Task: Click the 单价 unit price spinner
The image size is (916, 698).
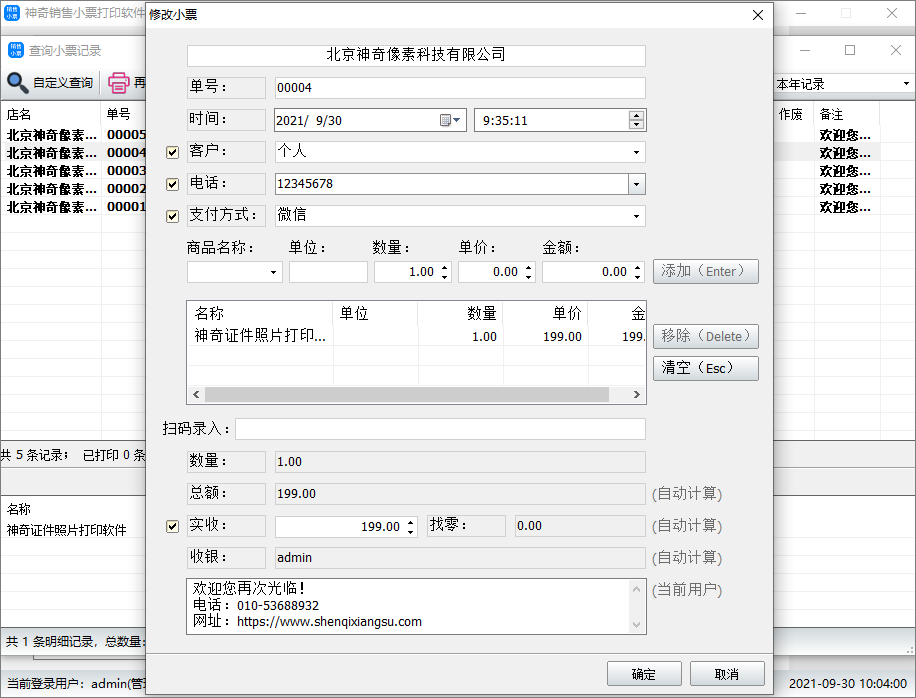Action: point(529,272)
